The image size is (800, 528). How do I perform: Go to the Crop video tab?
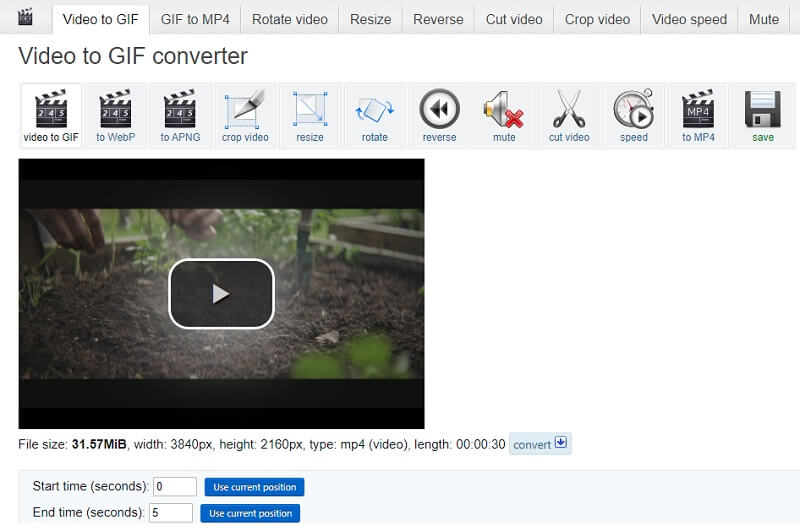pyautogui.click(x=597, y=19)
